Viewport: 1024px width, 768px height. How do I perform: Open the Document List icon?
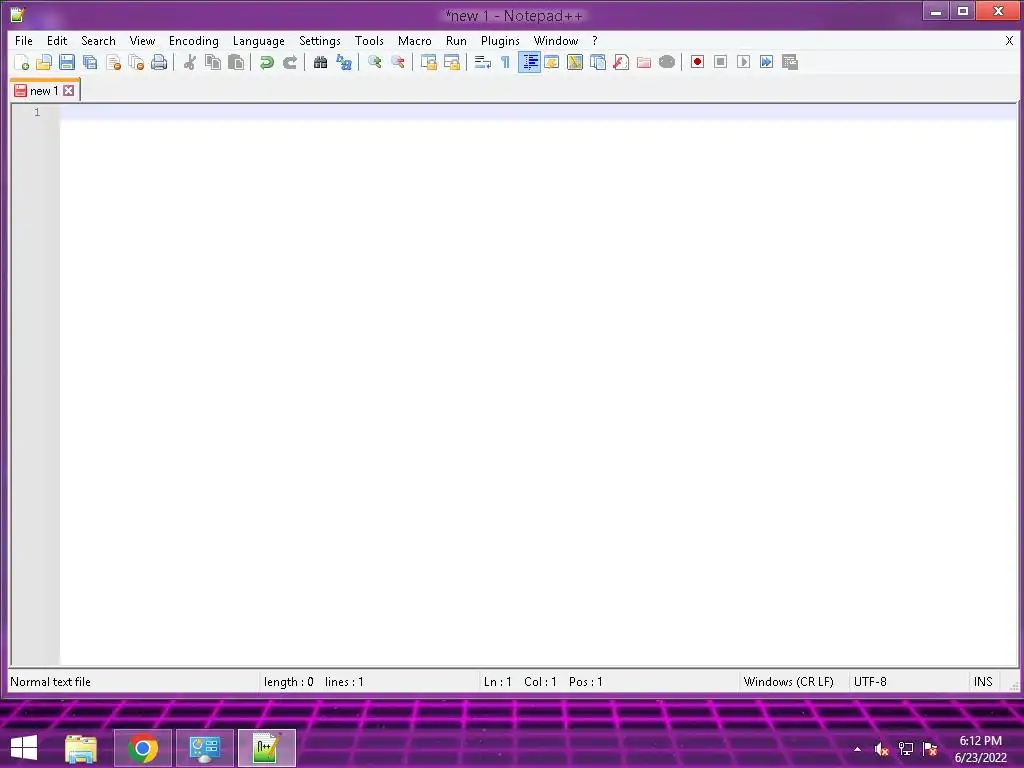(598, 62)
